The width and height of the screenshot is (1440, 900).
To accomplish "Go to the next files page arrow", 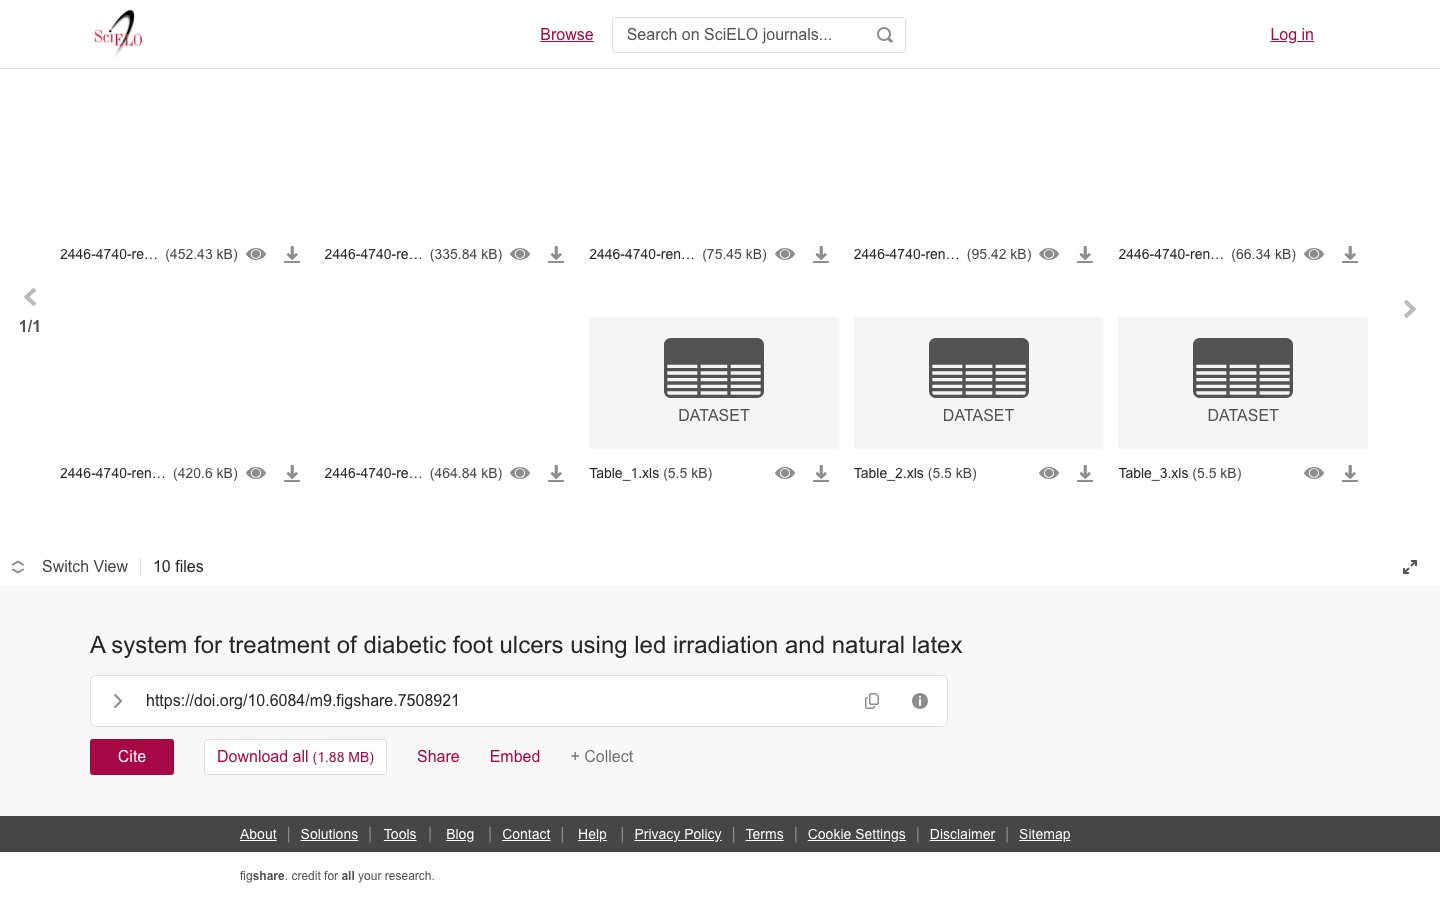I will [1410, 309].
